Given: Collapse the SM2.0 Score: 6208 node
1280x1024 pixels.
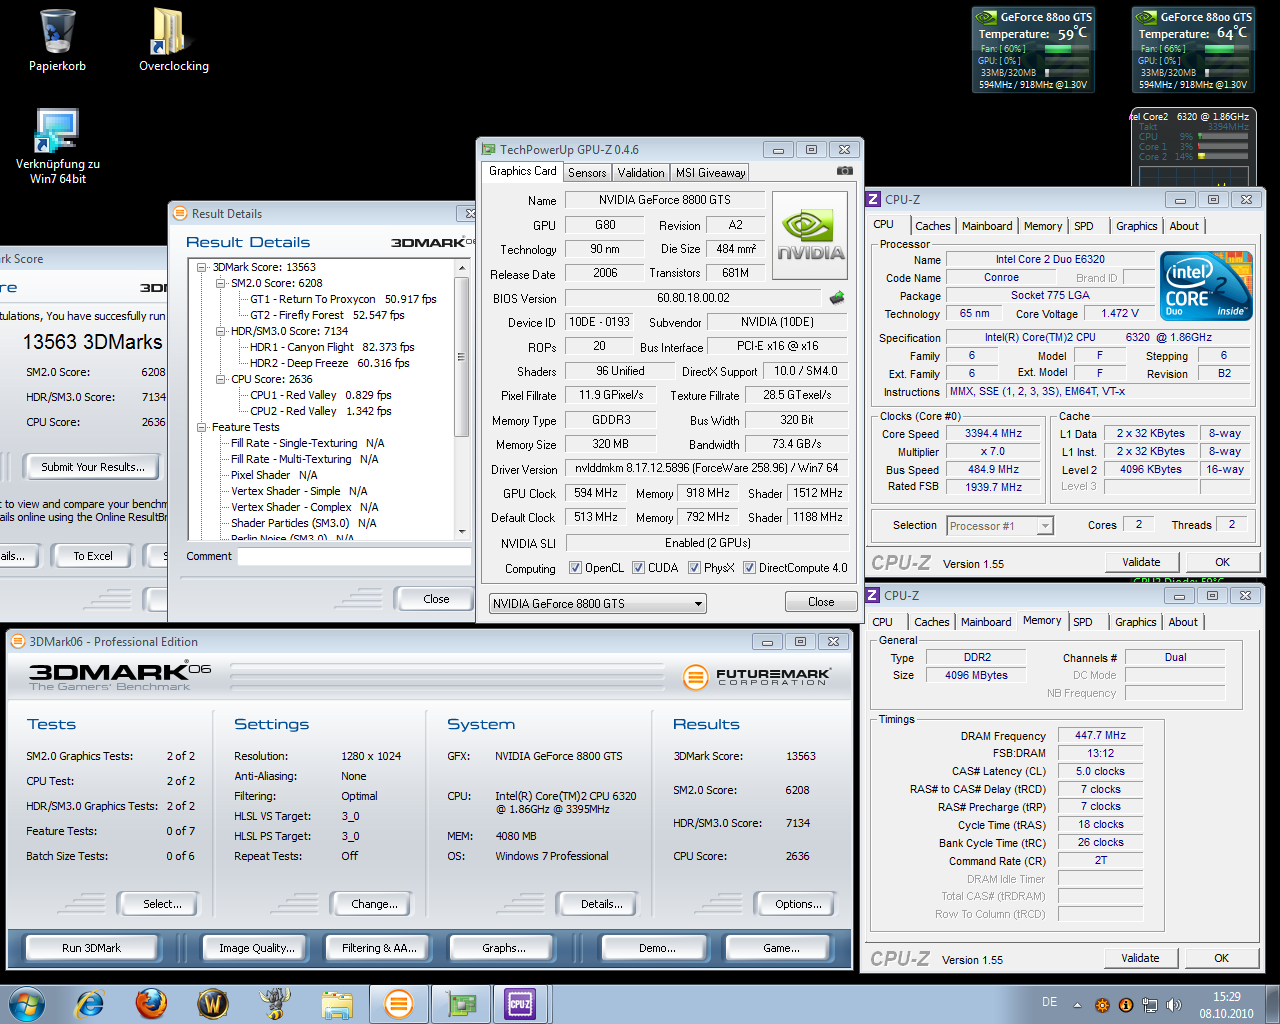Looking at the screenshot, I should pos(221,283).
